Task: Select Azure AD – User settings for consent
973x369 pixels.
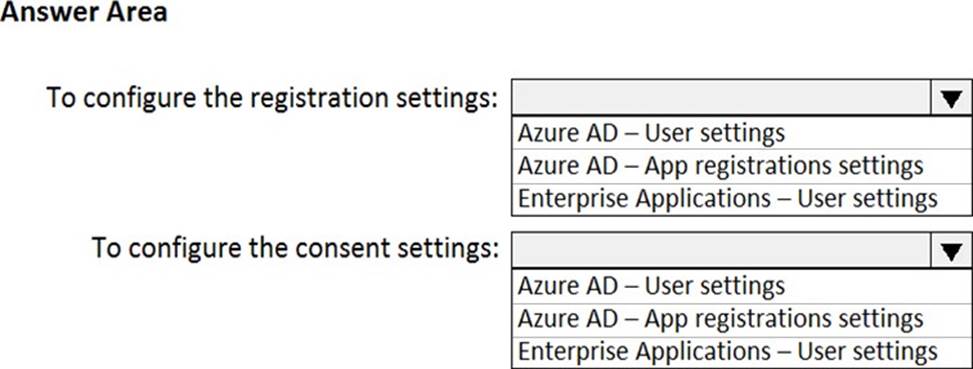Action: point(741,286)
